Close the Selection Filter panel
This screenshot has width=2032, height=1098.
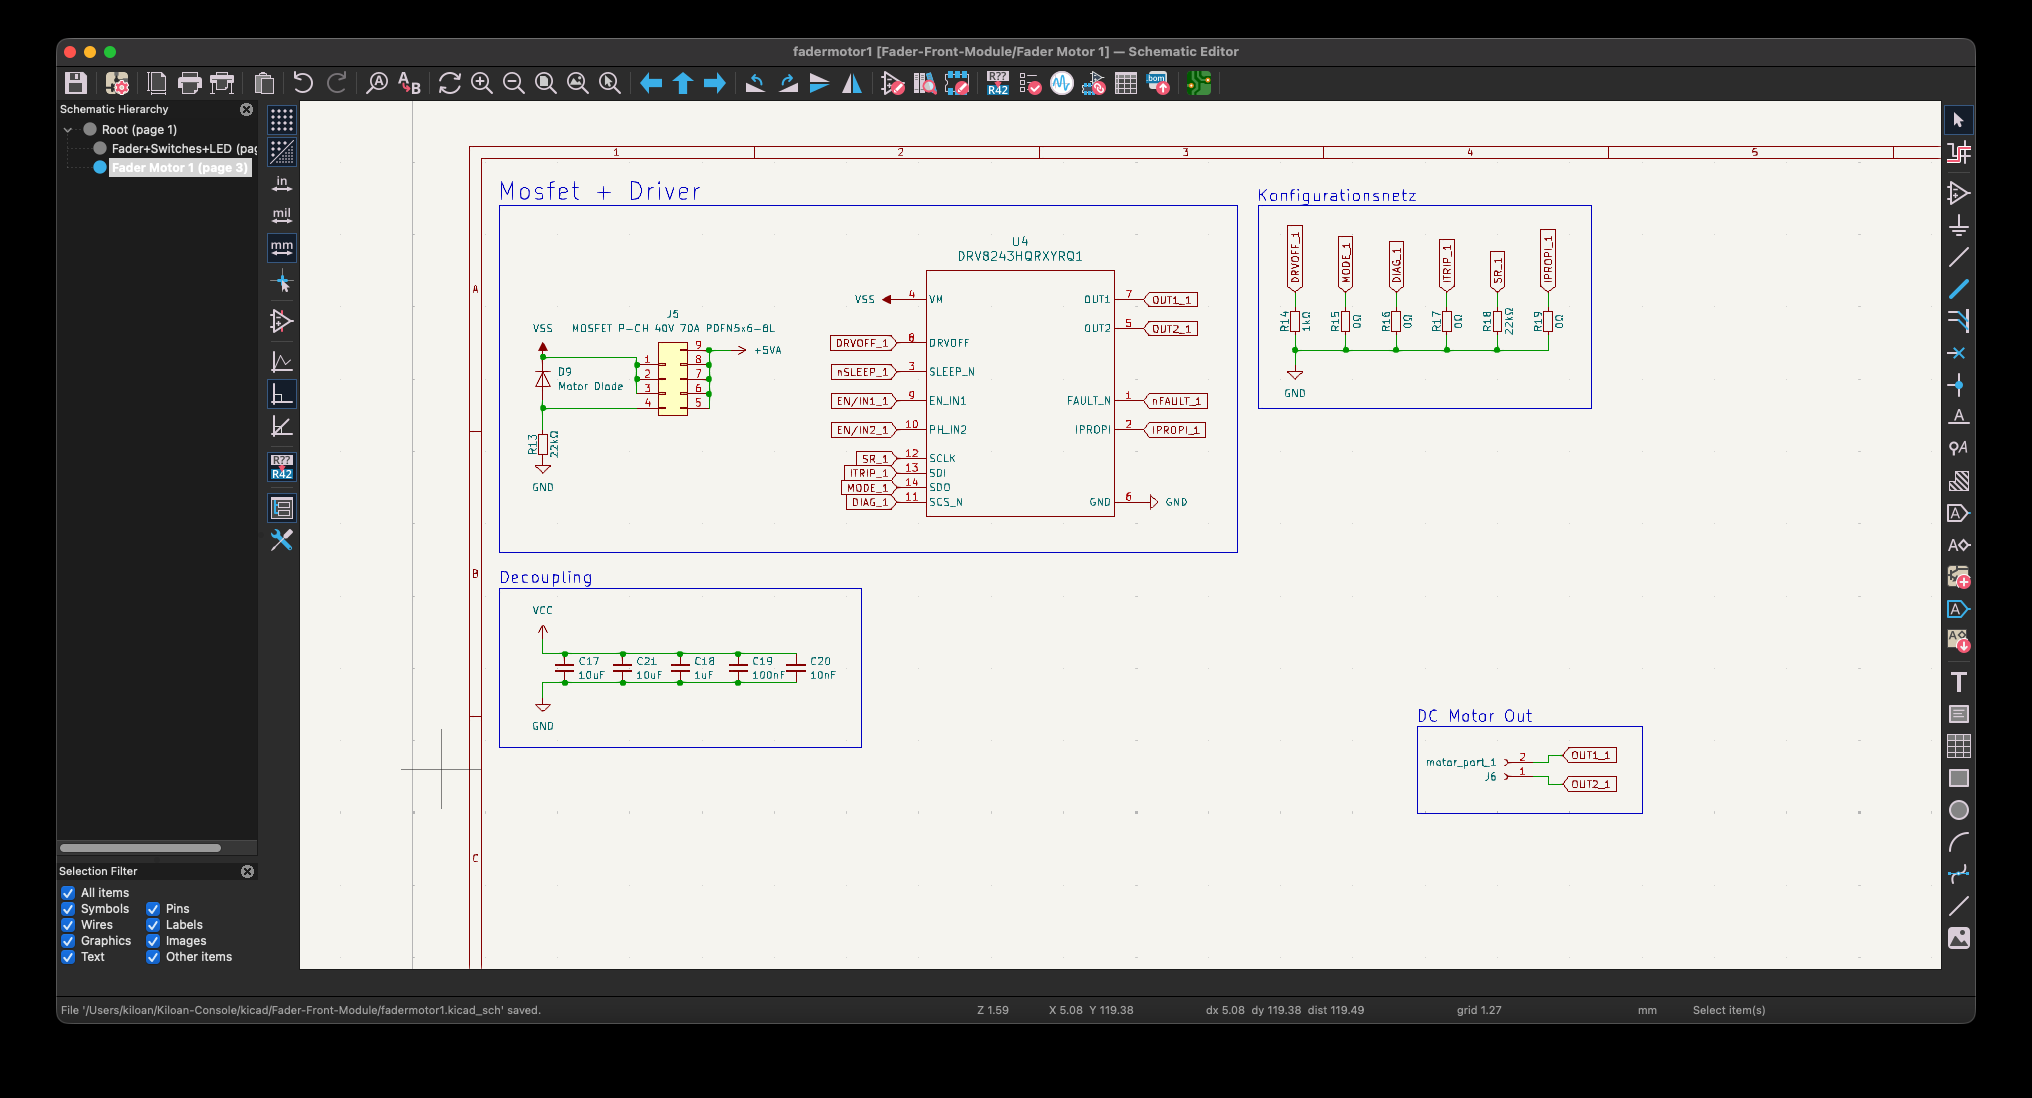(247, 871)
